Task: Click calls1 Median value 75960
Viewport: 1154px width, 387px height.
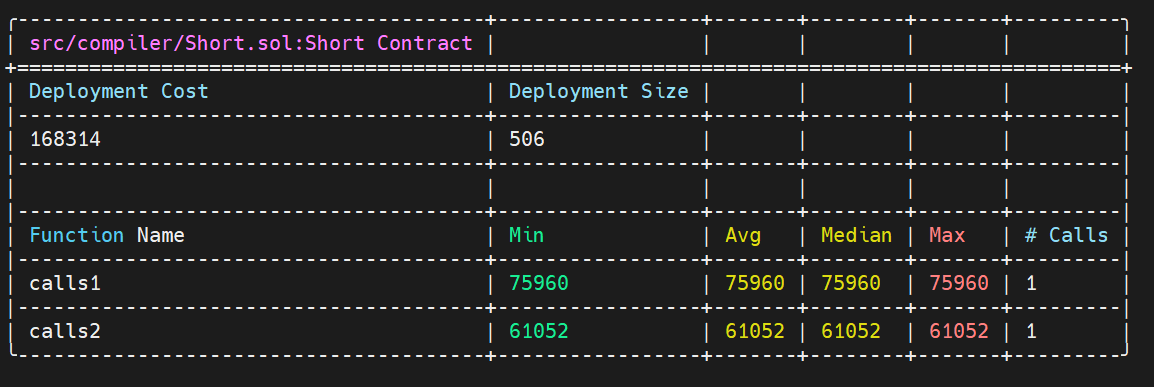Action: (x=851, y=283)
